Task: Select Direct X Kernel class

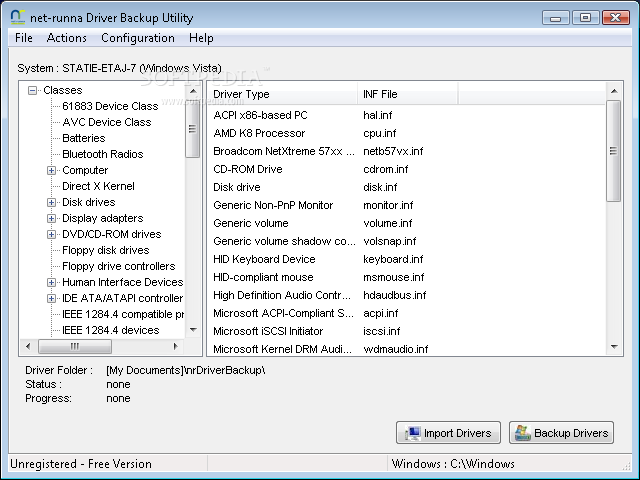Action: pos(98,186)
